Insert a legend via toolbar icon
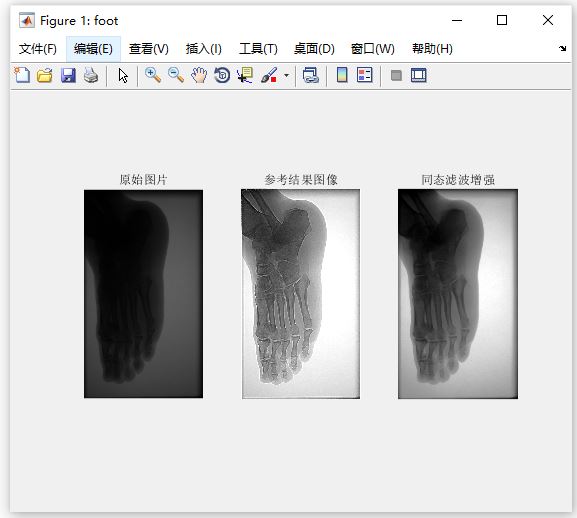577x518 pixels. [x=365, y=75]
